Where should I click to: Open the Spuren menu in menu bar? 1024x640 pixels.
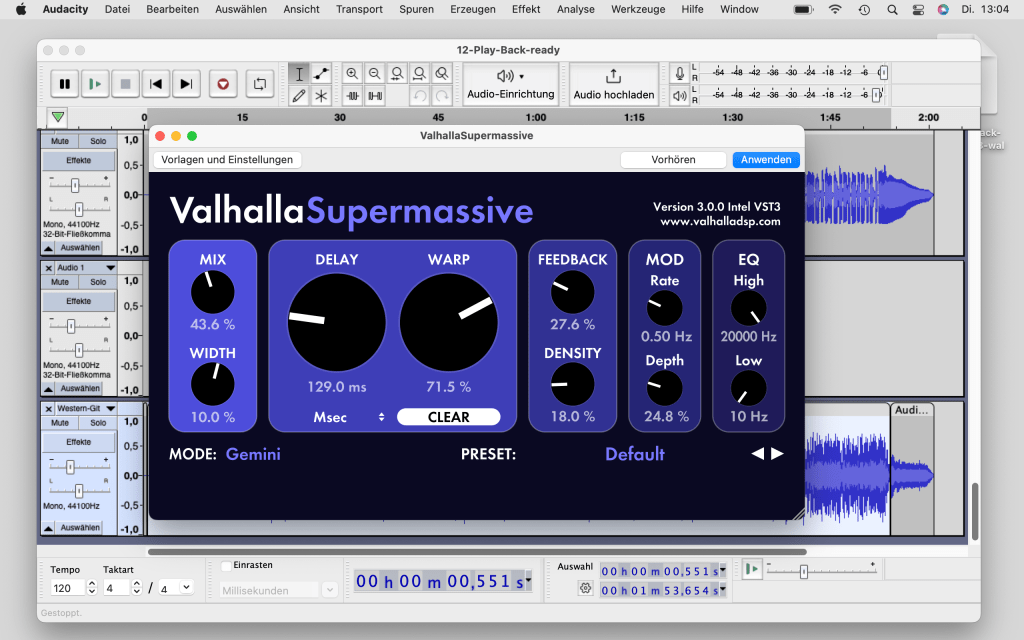coord(416,9)
